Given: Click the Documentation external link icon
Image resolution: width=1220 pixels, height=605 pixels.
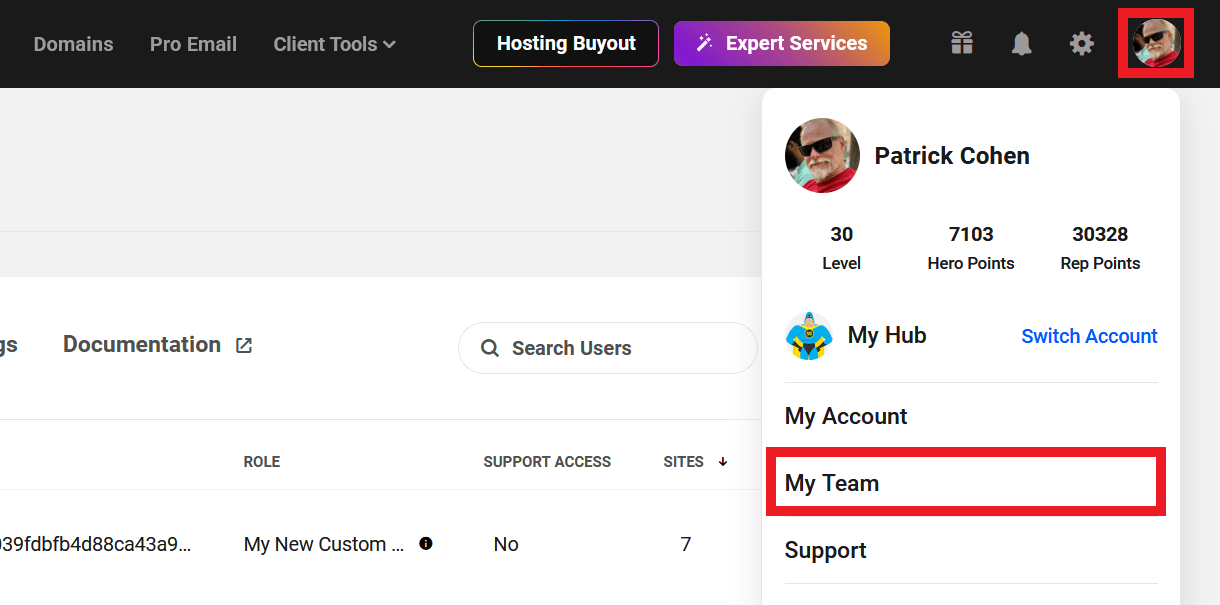Looking at the screenshot, I should 244,345.
